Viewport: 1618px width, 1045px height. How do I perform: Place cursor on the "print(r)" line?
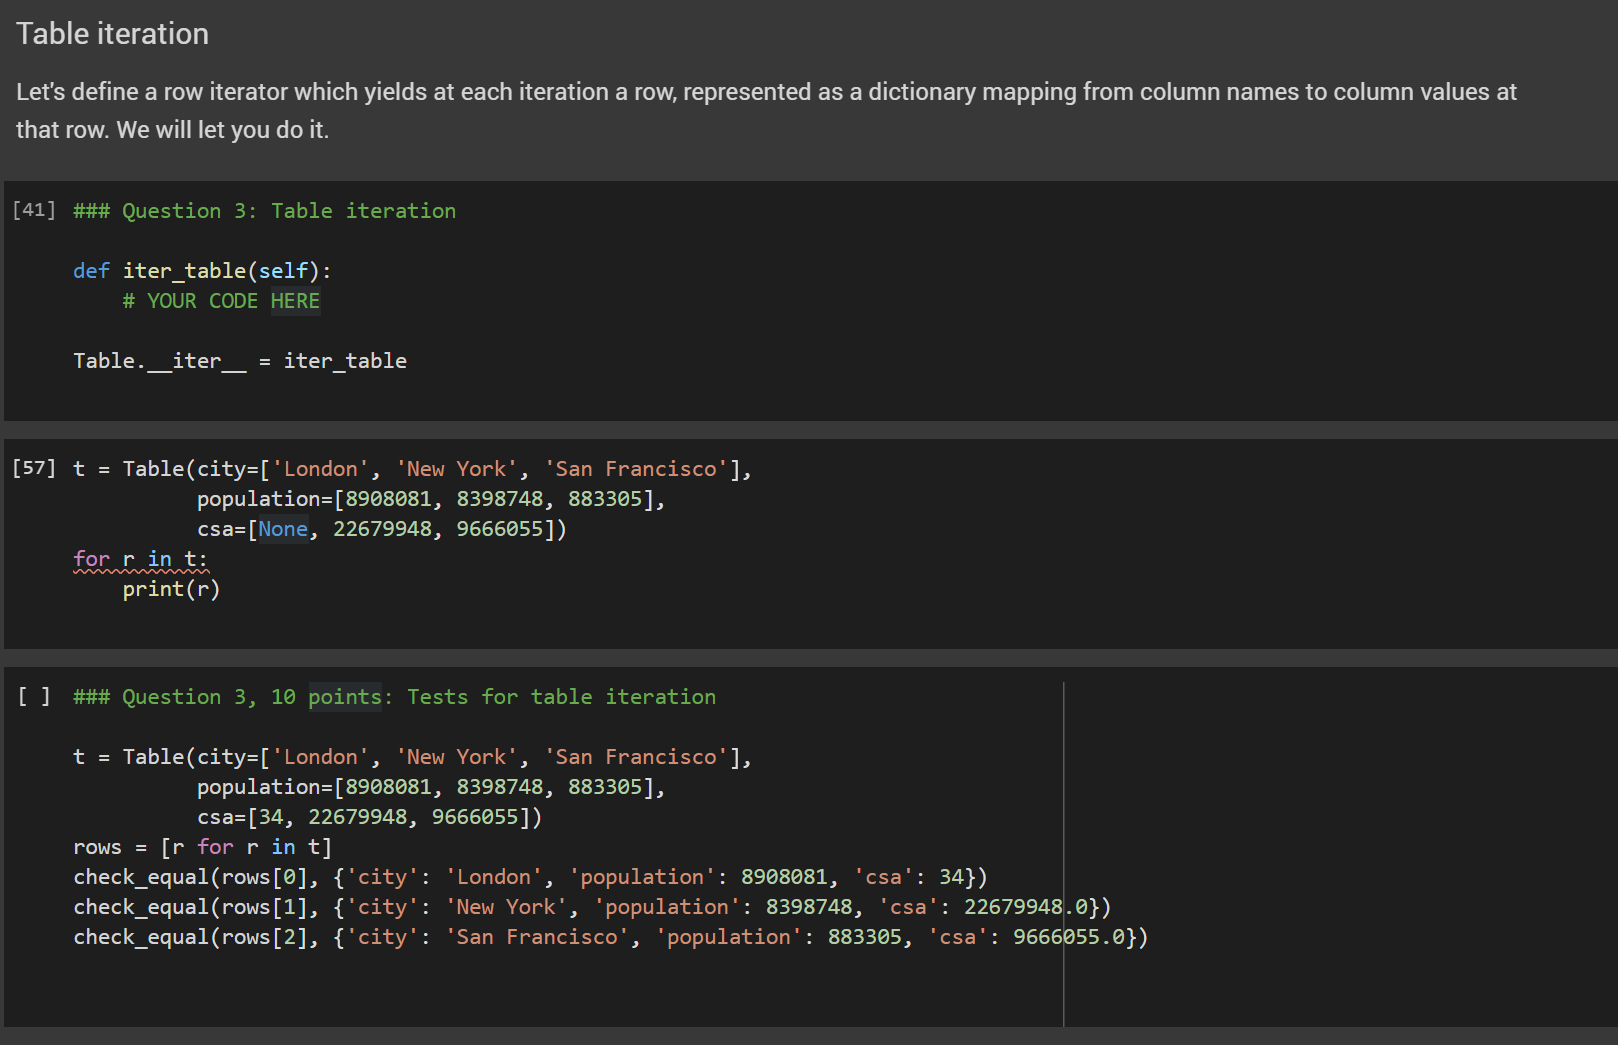pos(171,589)
